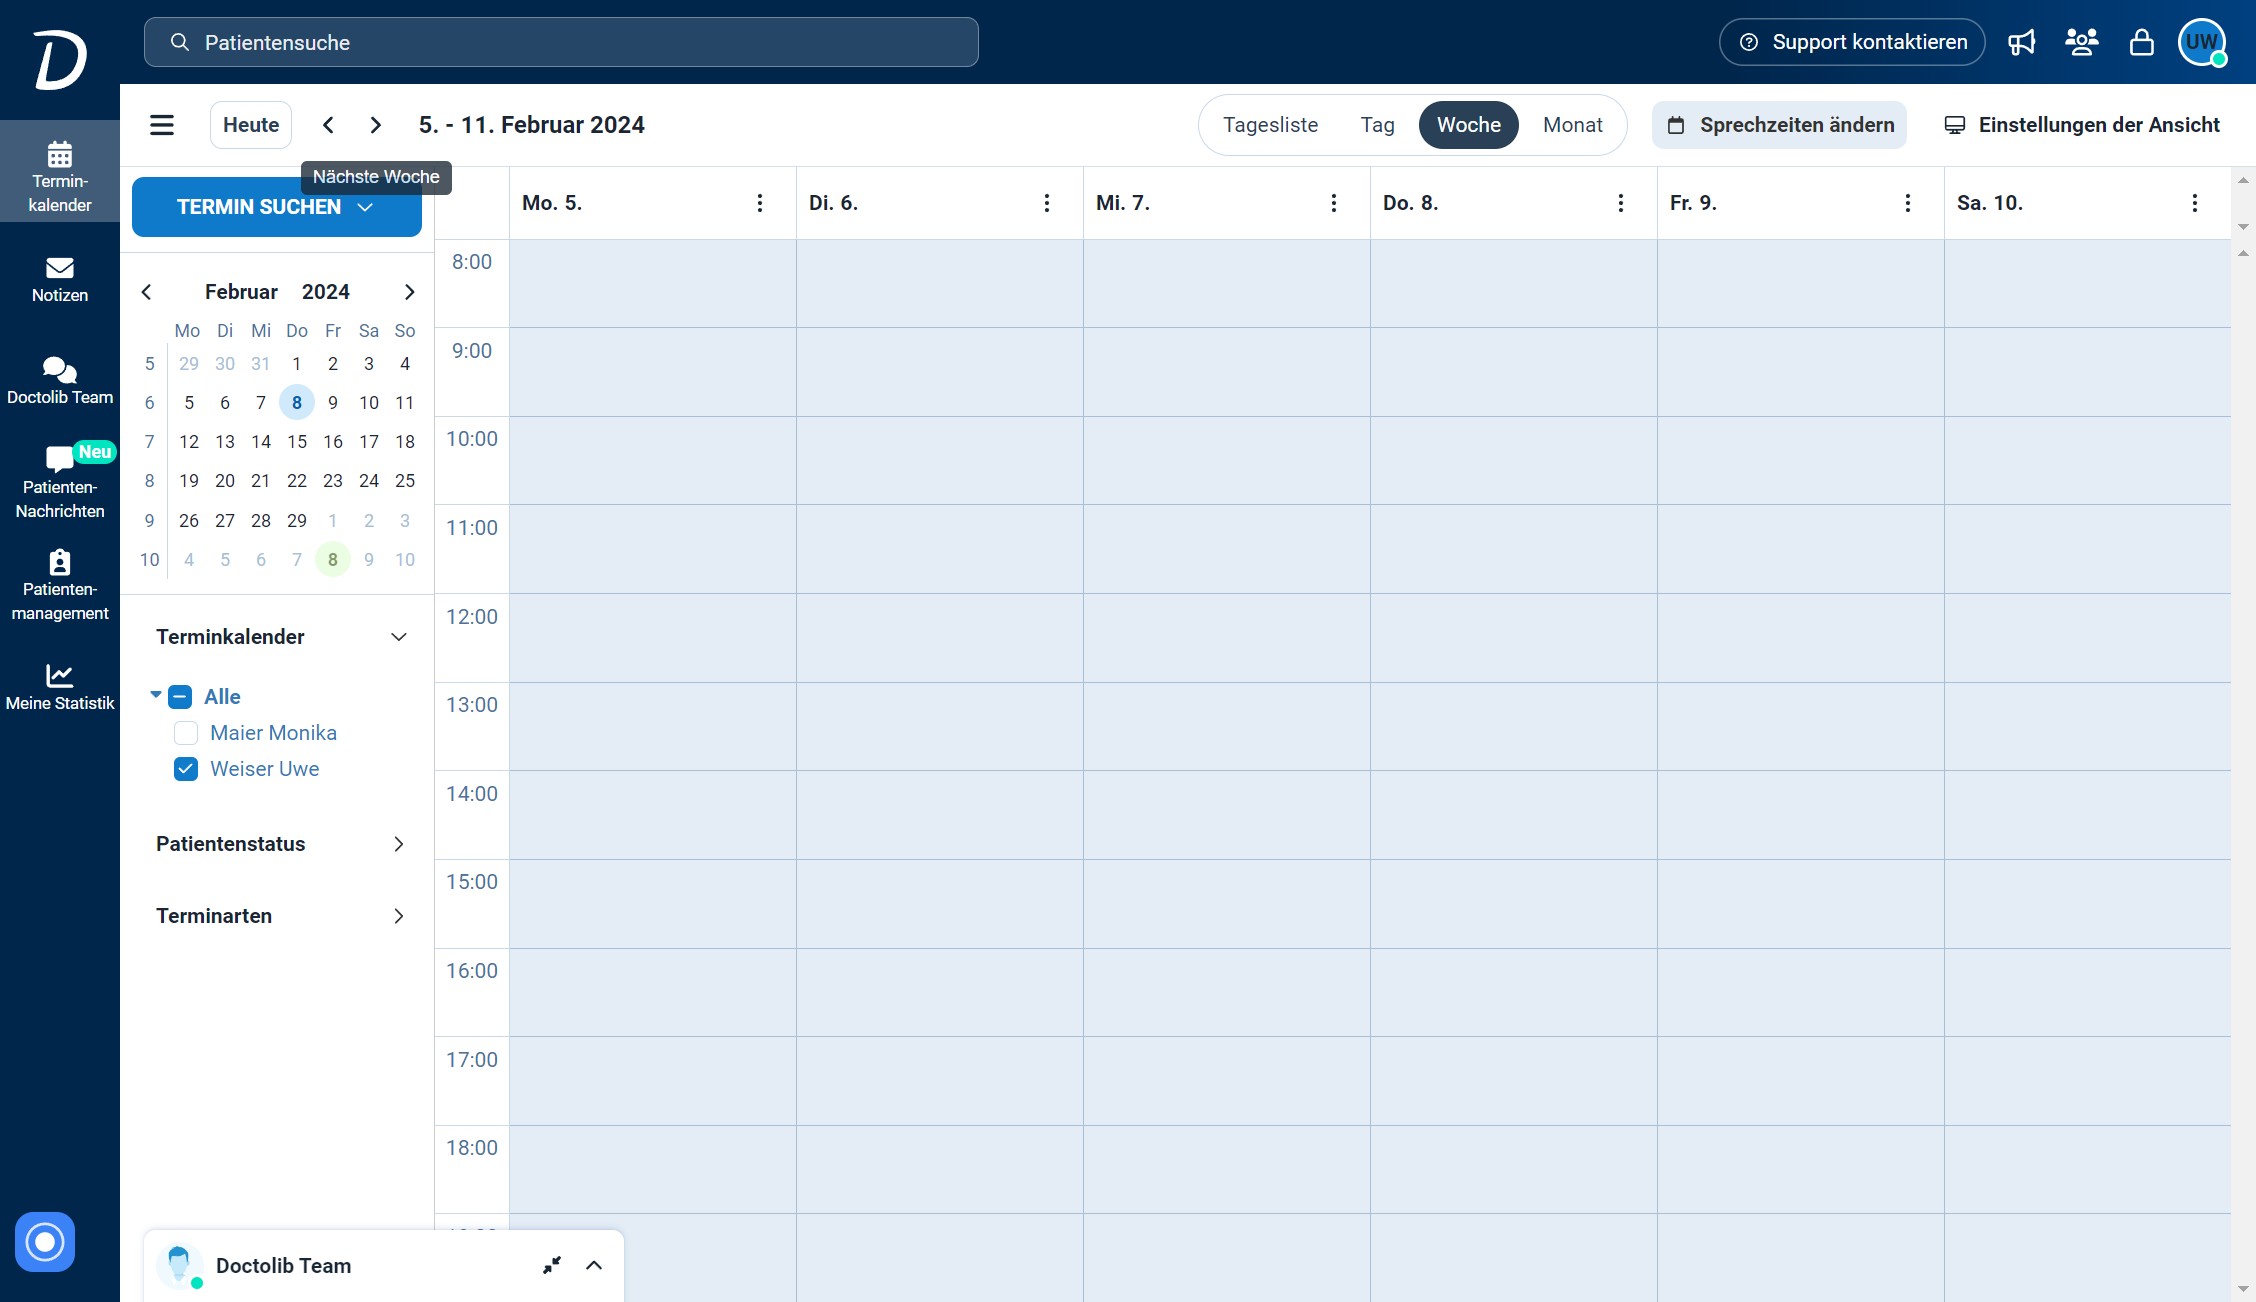Open the UW user profile avatar
2256x1302 pixels.
tap(2202, 42)
